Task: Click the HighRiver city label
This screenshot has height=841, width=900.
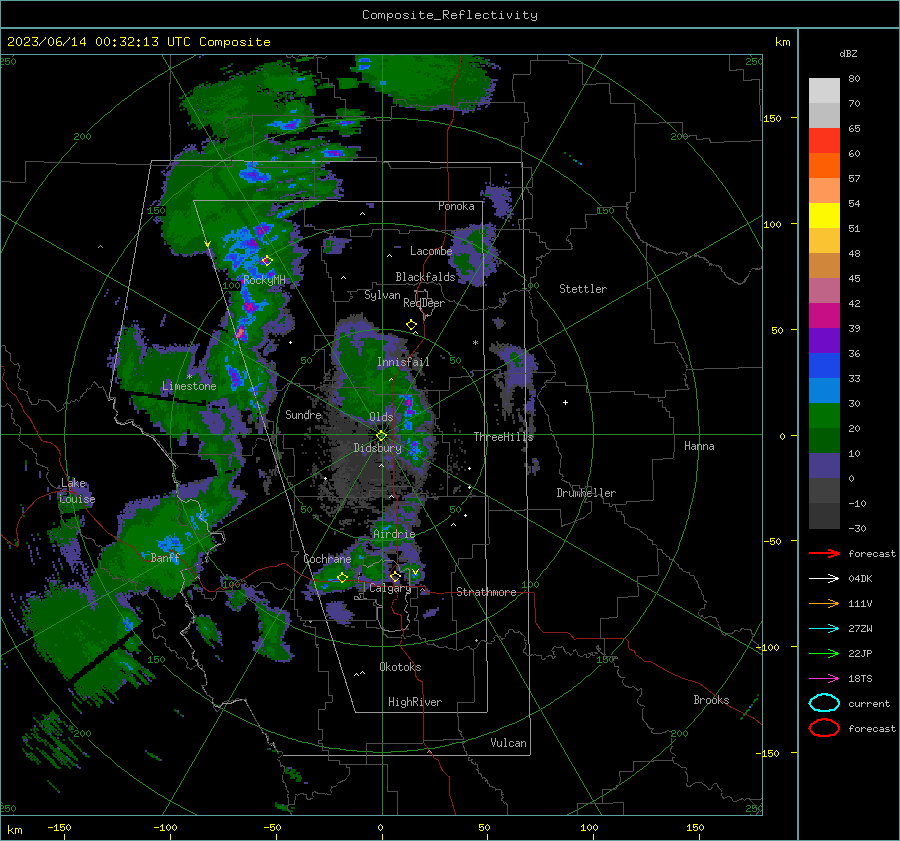Action: 415,702
